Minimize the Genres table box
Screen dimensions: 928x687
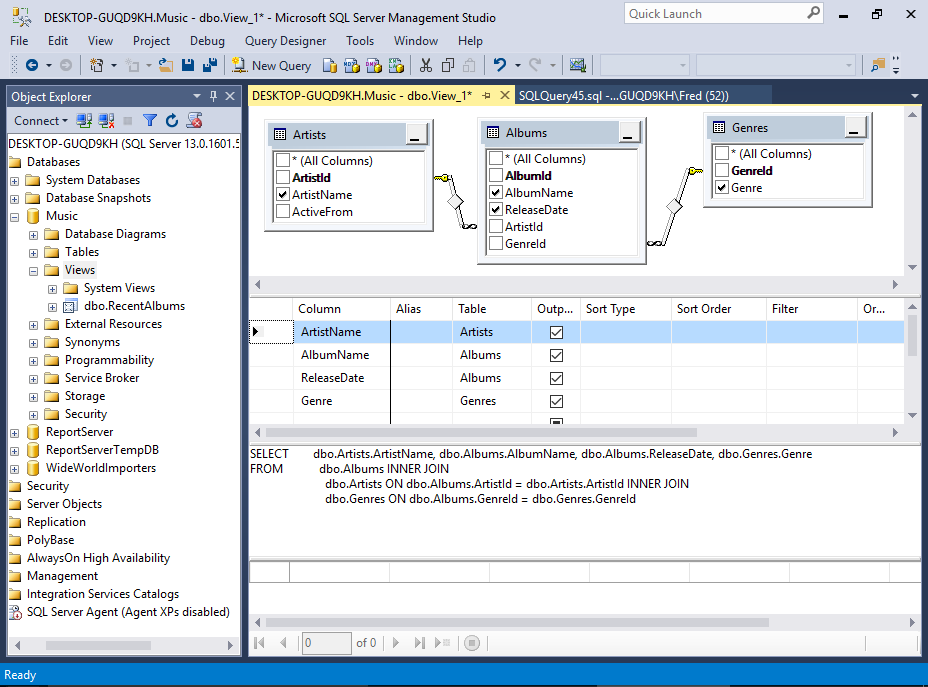point(855,128)
